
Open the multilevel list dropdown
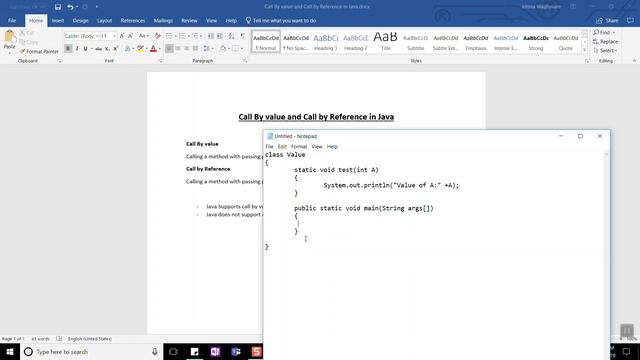click(x=201, y=36)
